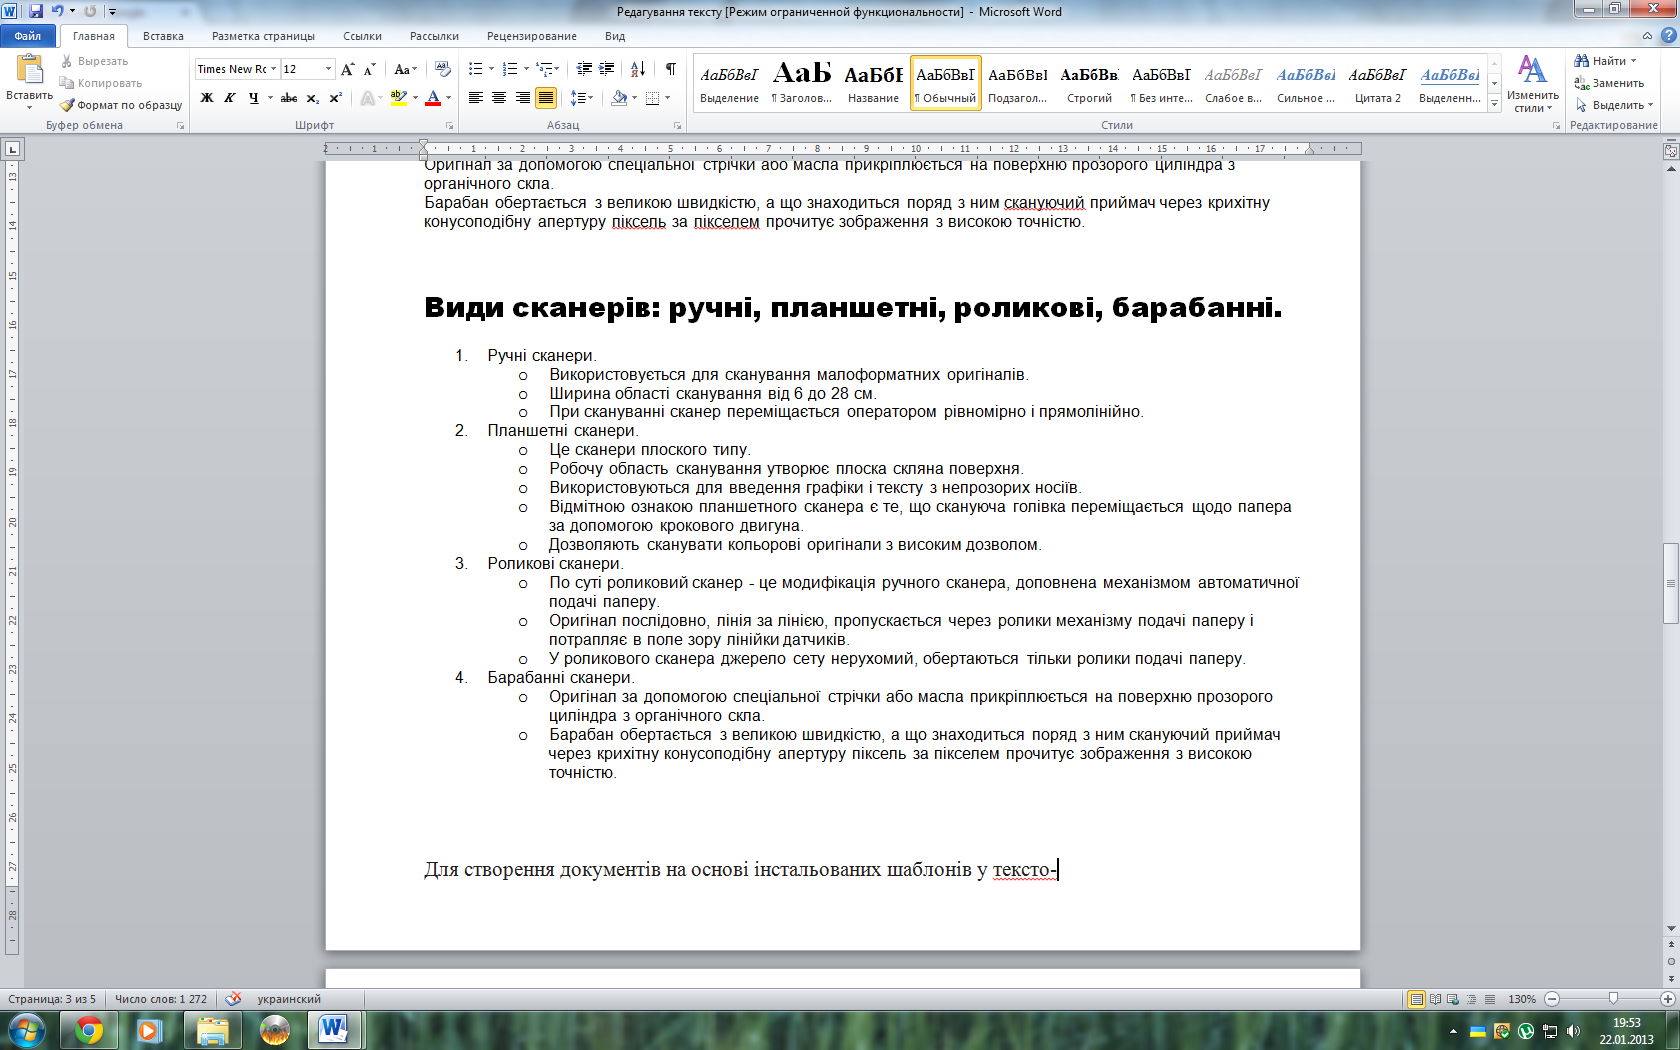Toggle italic formatting button
Screen dimensions: 1680x1050
(230, 98)
